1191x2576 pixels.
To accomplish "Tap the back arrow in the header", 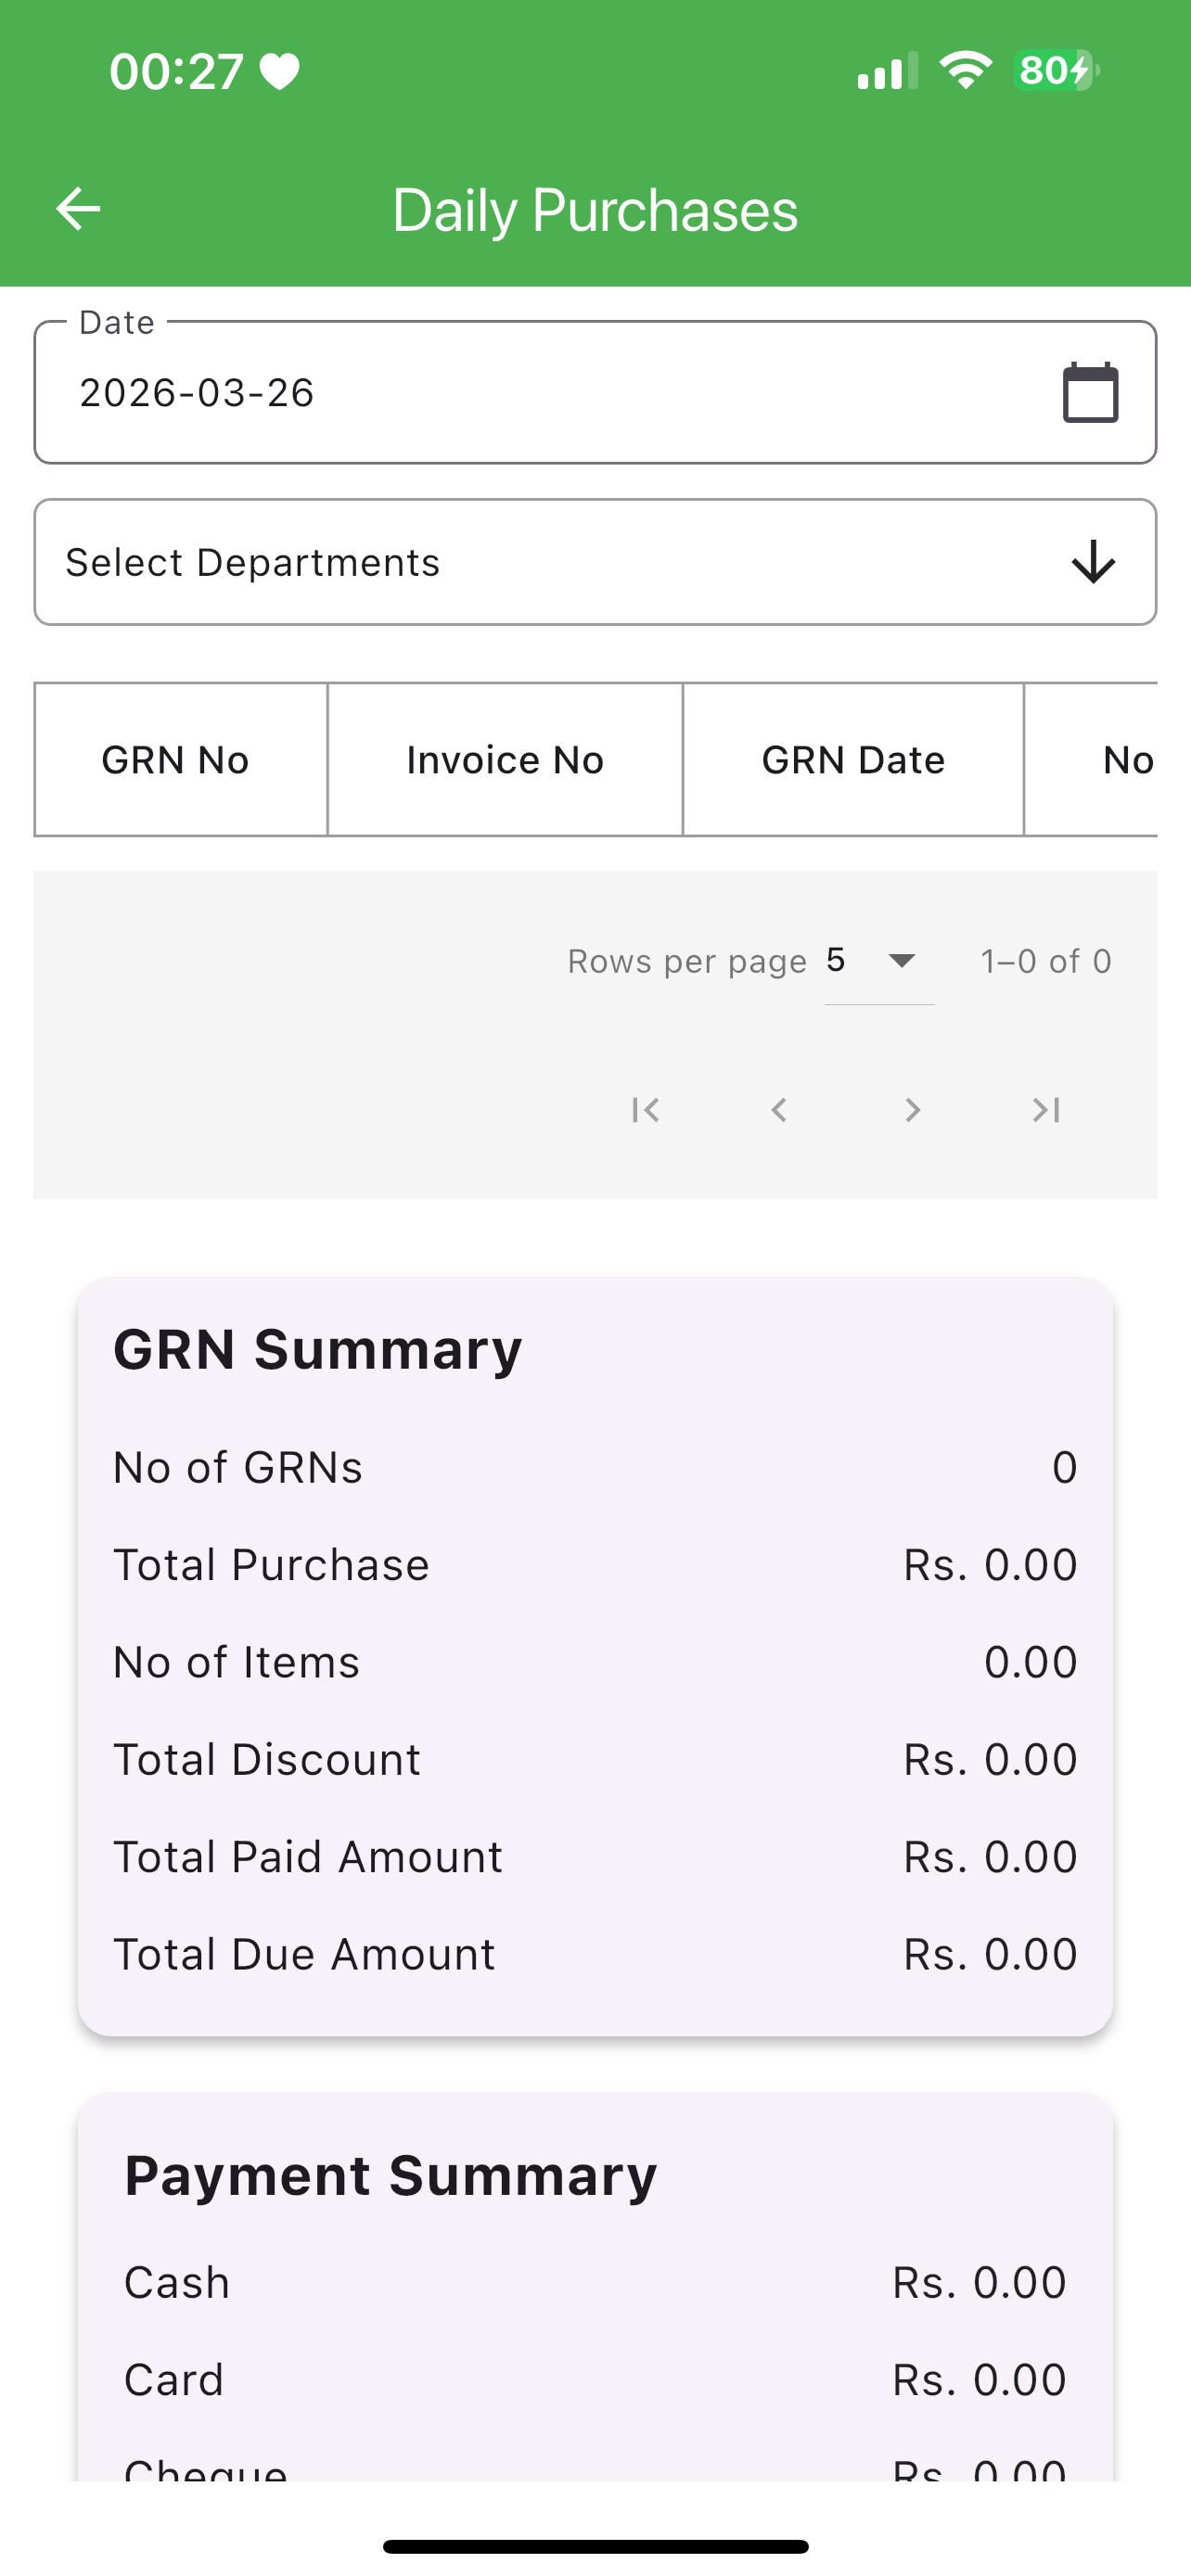I will [78, 209].
